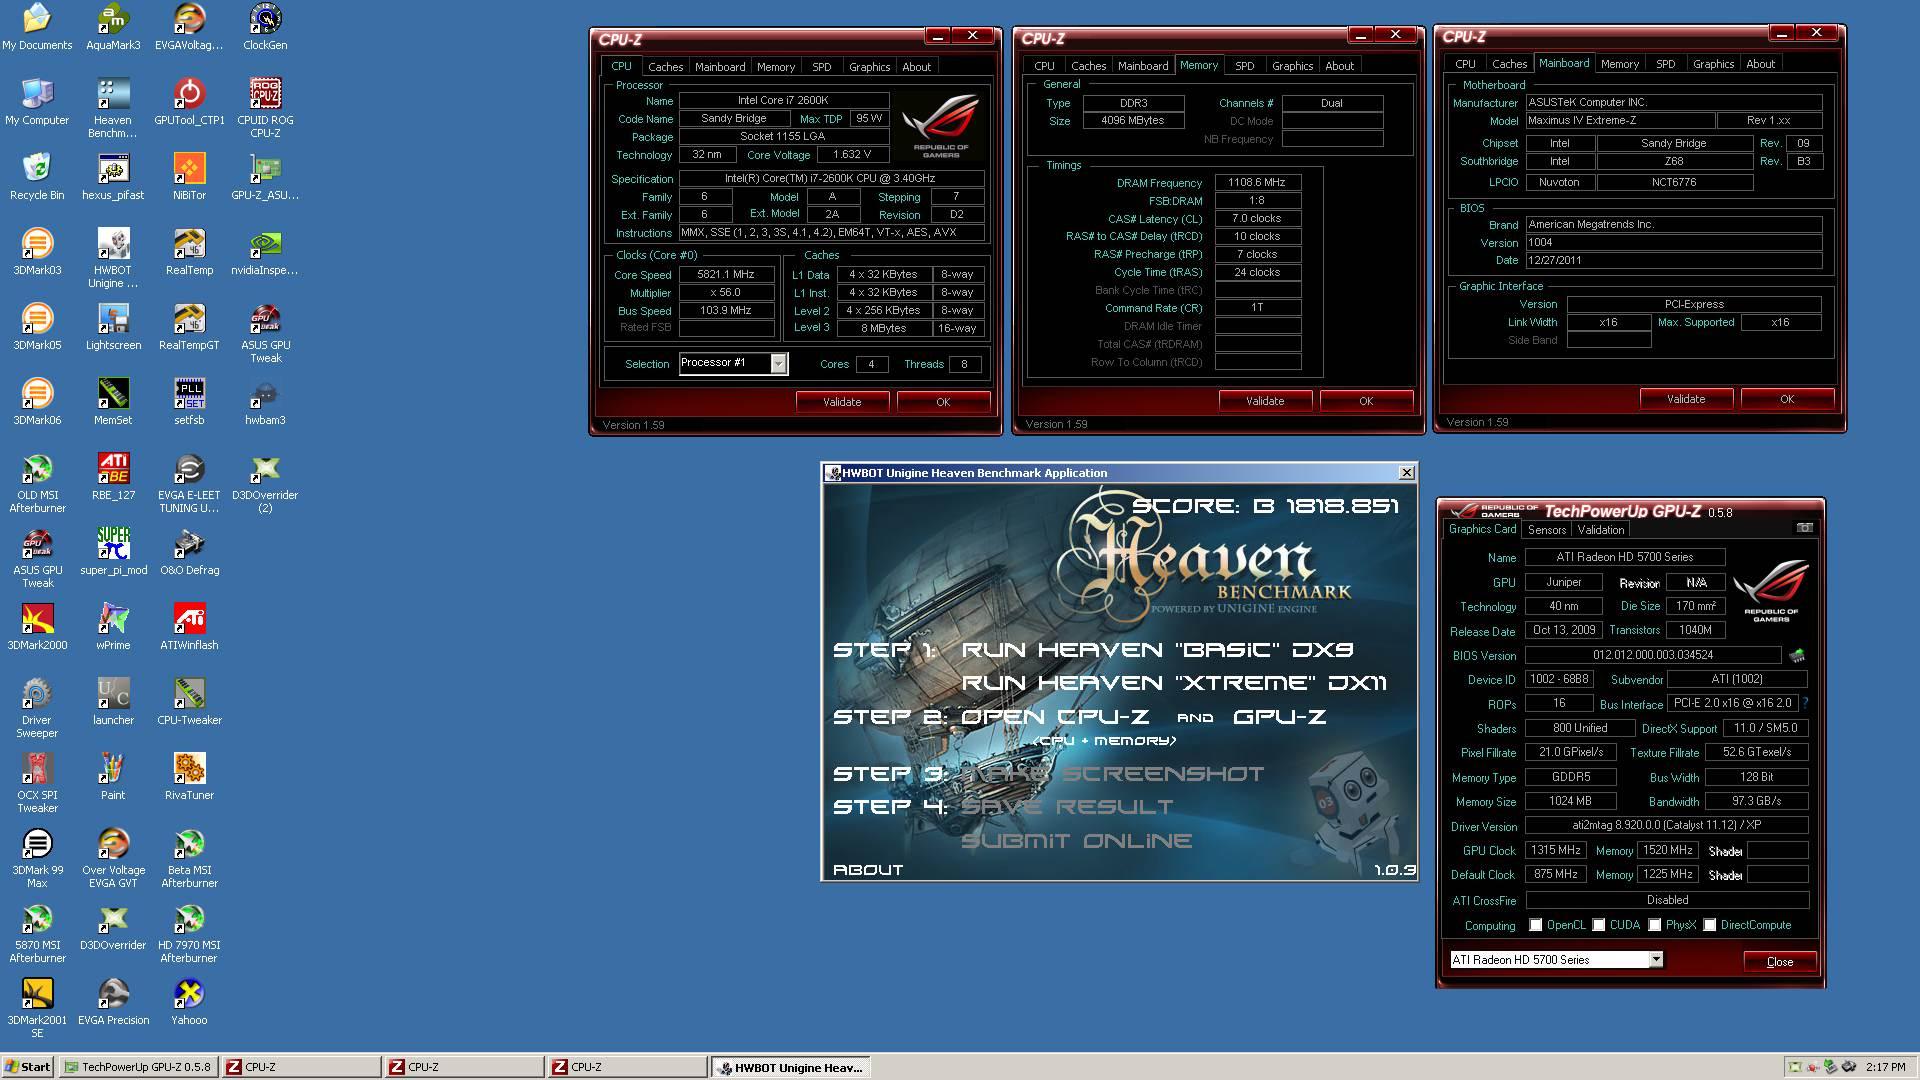The height and width of the screenshot is (1080, 1920).
Task: Click the GPU-Z link in Heaven step 2
Action: point(1280,717)
